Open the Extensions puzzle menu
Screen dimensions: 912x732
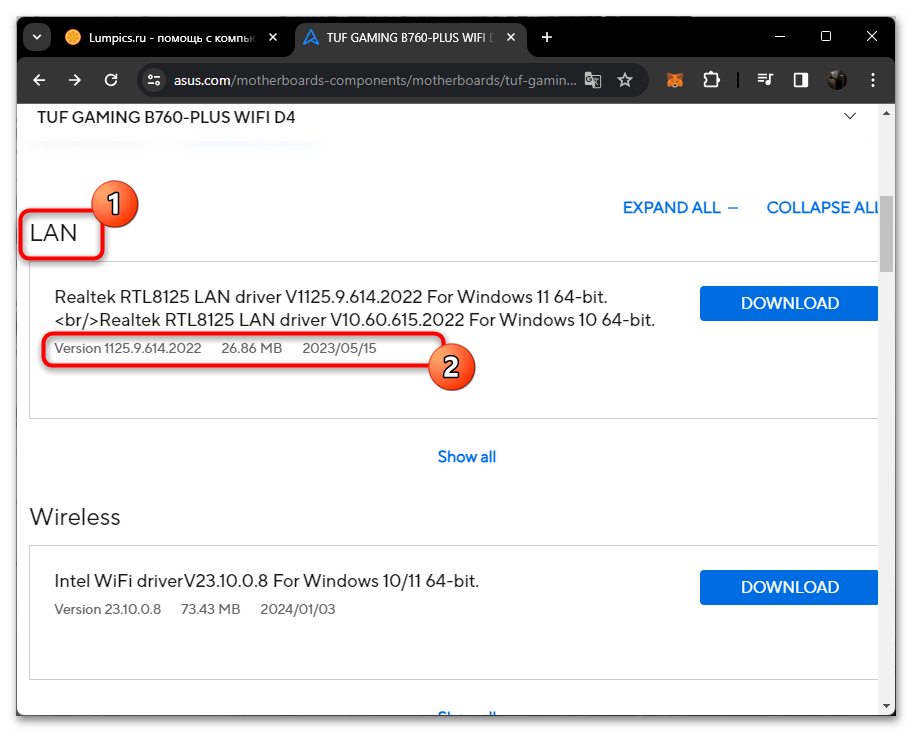[x=711, y=80]
